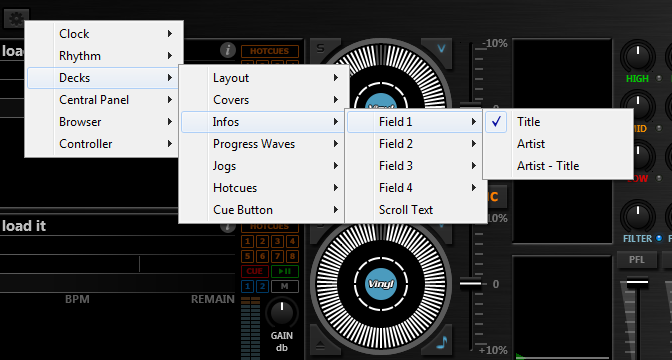
Task: Click the M button on bottom deck
Action: click(285, 286)
